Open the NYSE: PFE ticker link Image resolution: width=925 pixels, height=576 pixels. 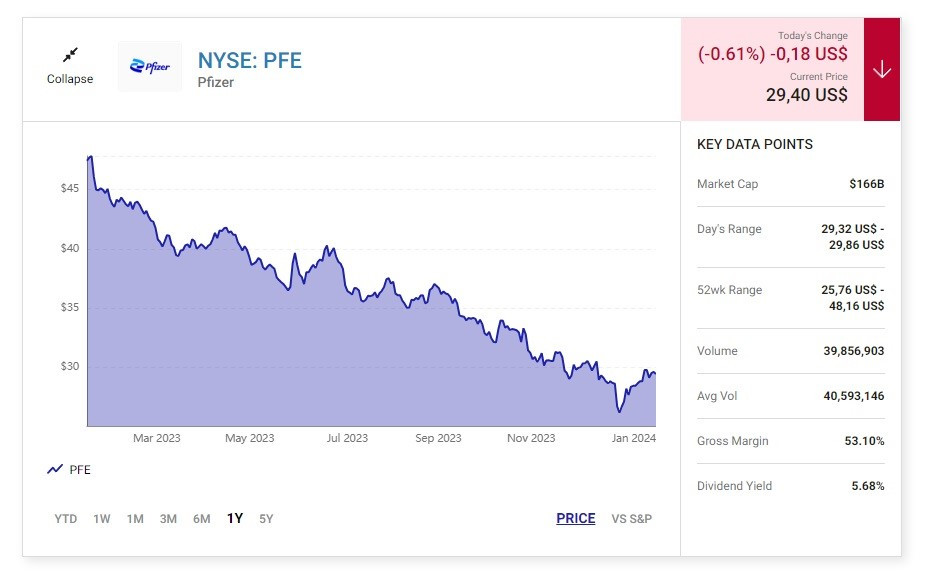coord(249,60)
